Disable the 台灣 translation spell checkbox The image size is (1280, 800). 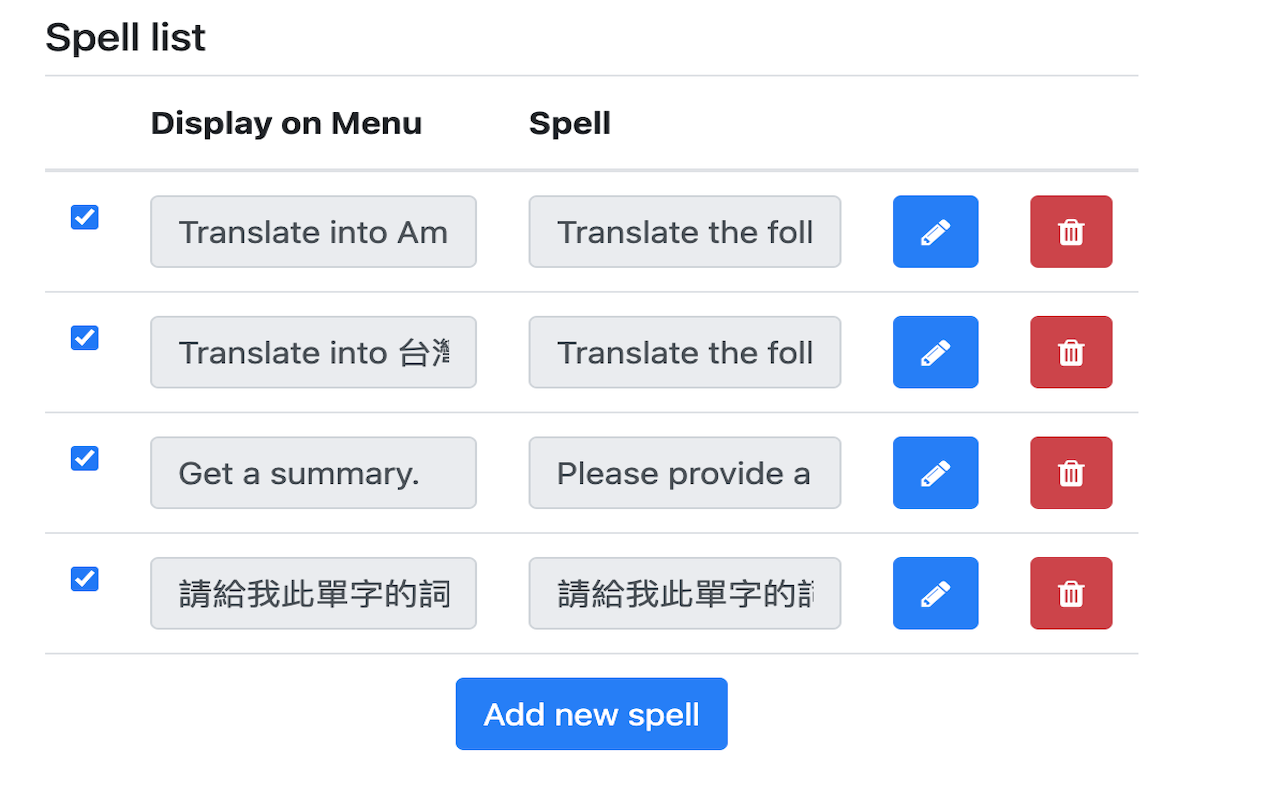(x=84, y=337)
